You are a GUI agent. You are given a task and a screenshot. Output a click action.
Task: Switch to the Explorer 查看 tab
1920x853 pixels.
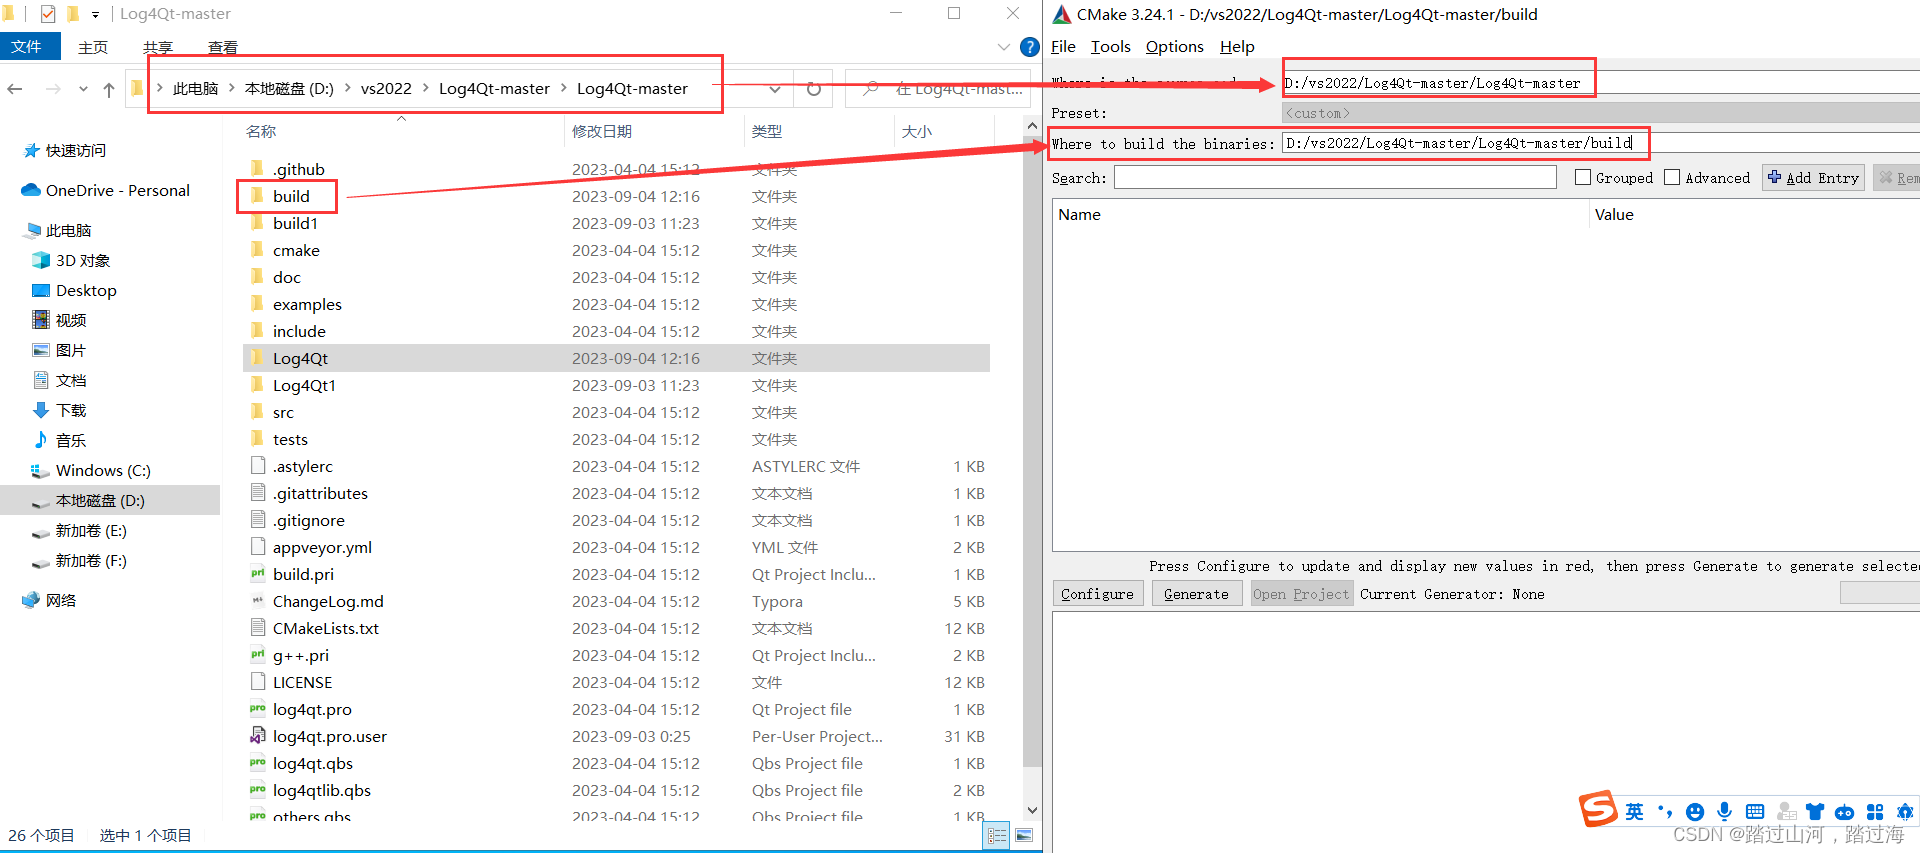tap(223, 47)
